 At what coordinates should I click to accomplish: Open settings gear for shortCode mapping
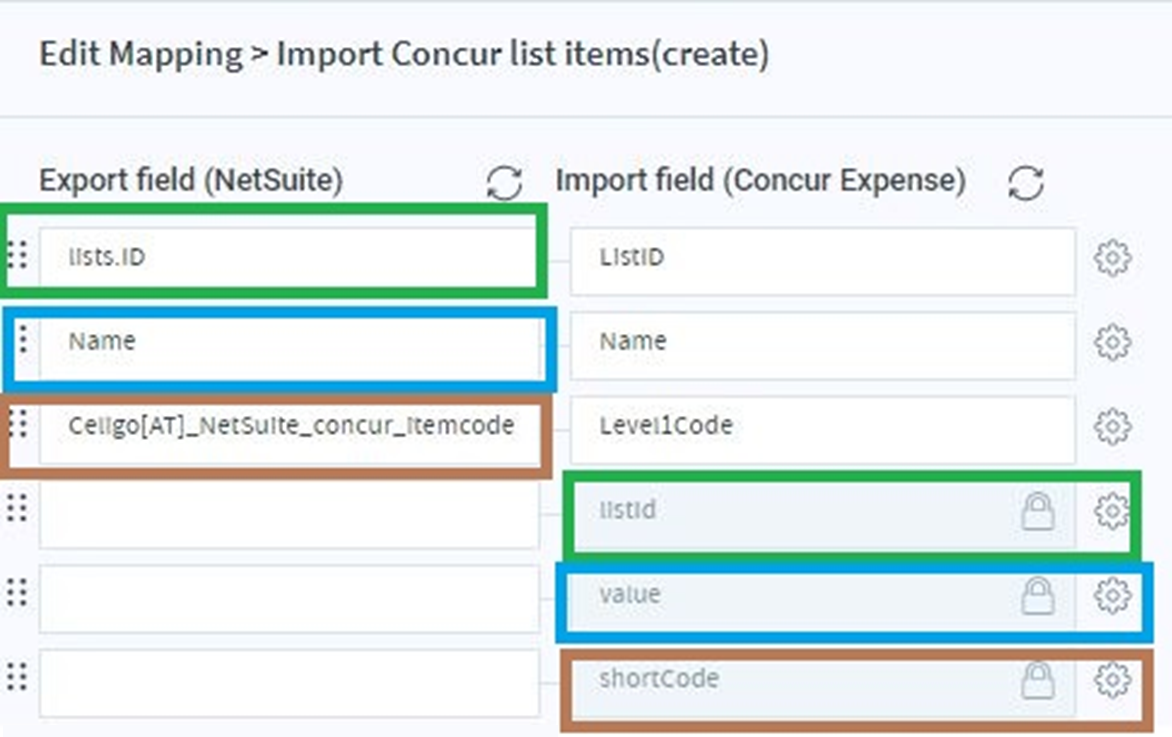[x=1112, y=680]
